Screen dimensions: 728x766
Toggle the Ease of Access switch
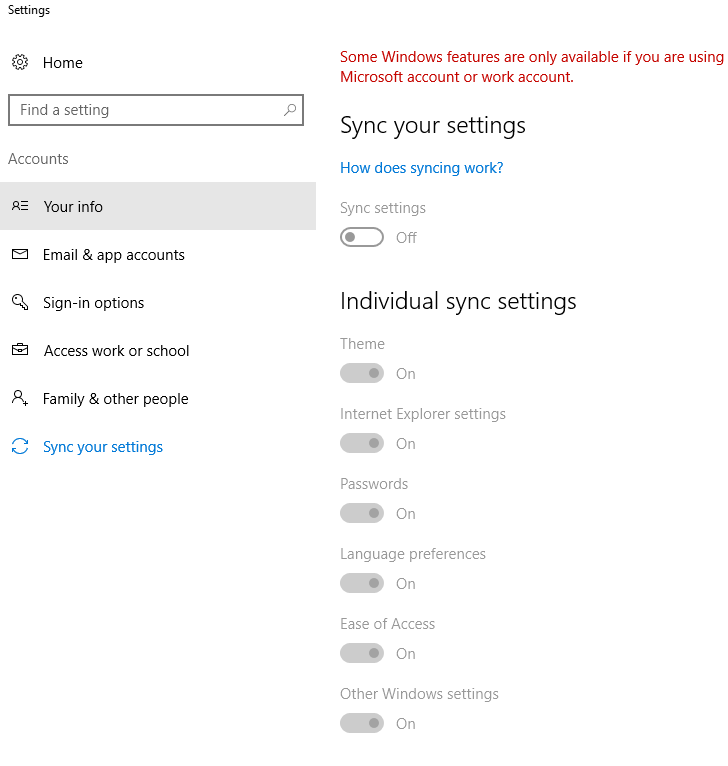[x=362, y=653]
